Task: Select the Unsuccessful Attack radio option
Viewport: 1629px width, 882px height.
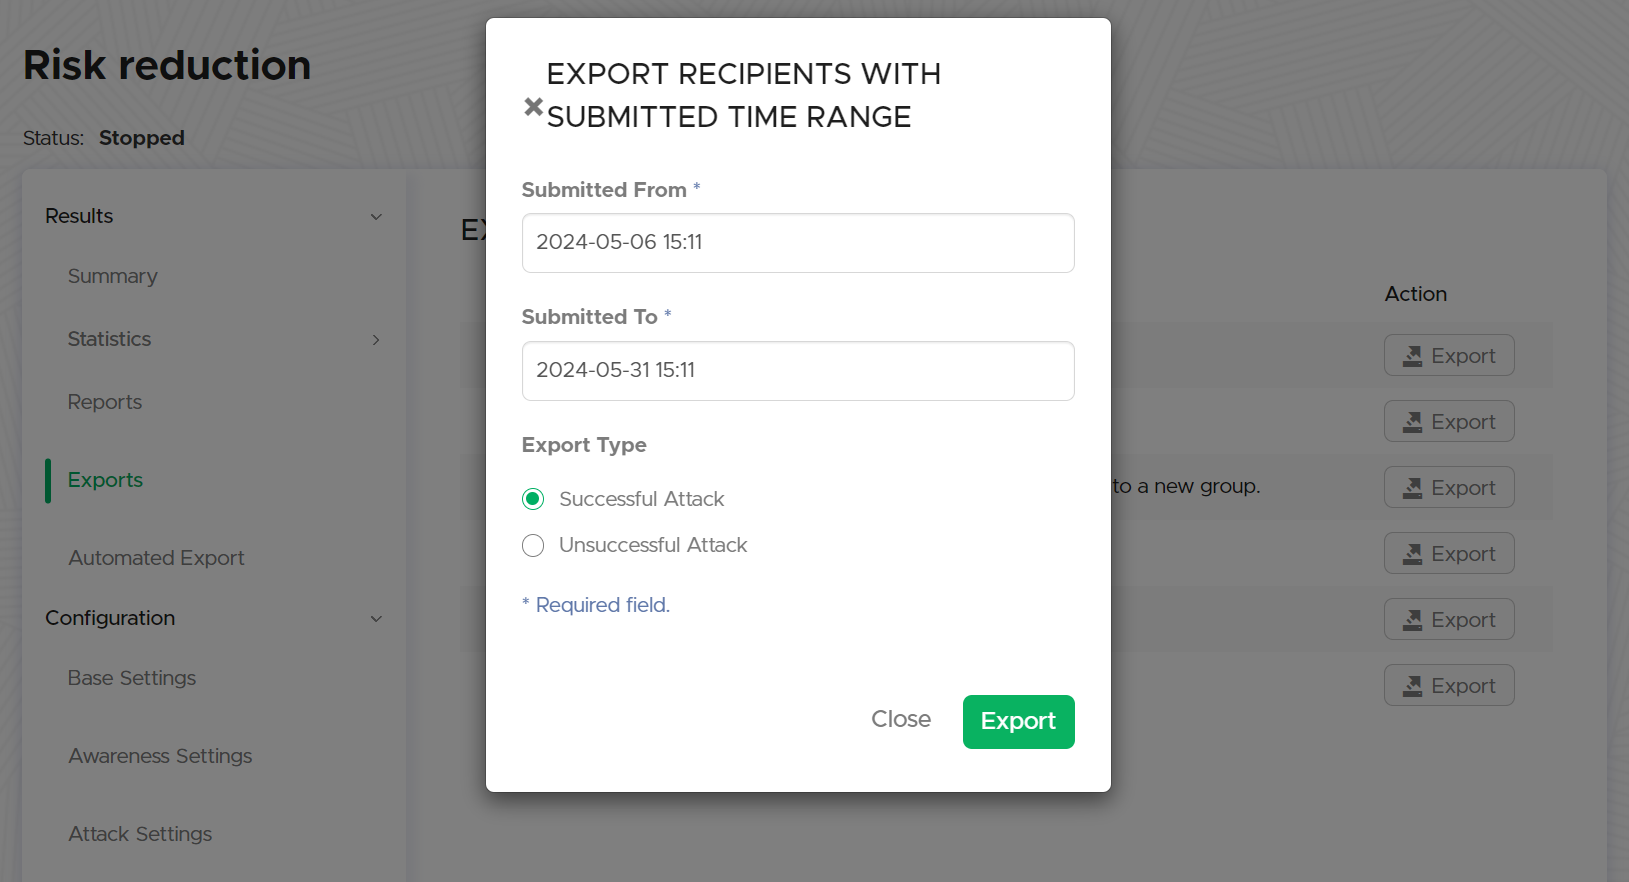Action: (533, 545)
